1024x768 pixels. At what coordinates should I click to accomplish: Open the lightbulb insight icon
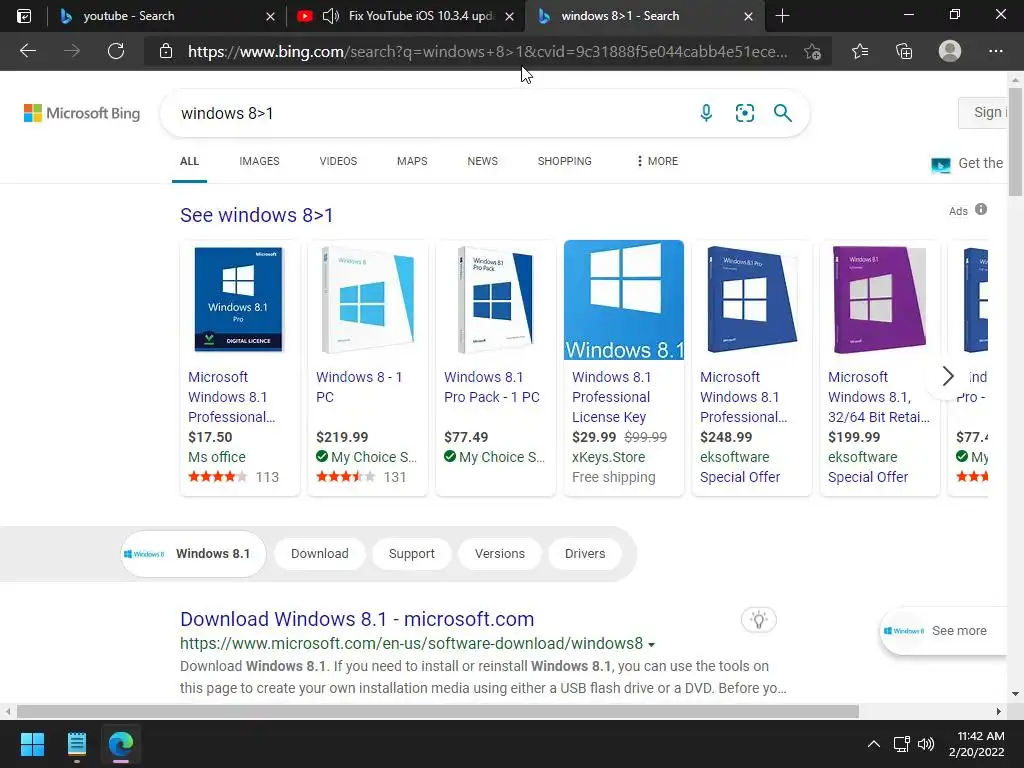758,620
